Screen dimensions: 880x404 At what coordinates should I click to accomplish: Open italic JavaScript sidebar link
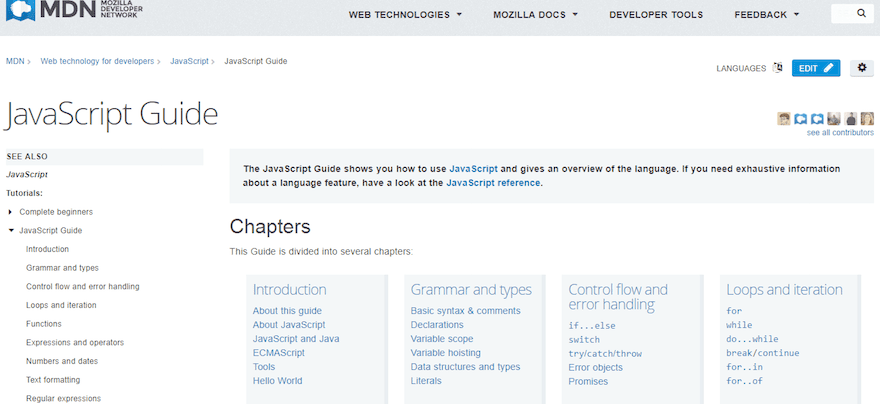tap(27, 175)
